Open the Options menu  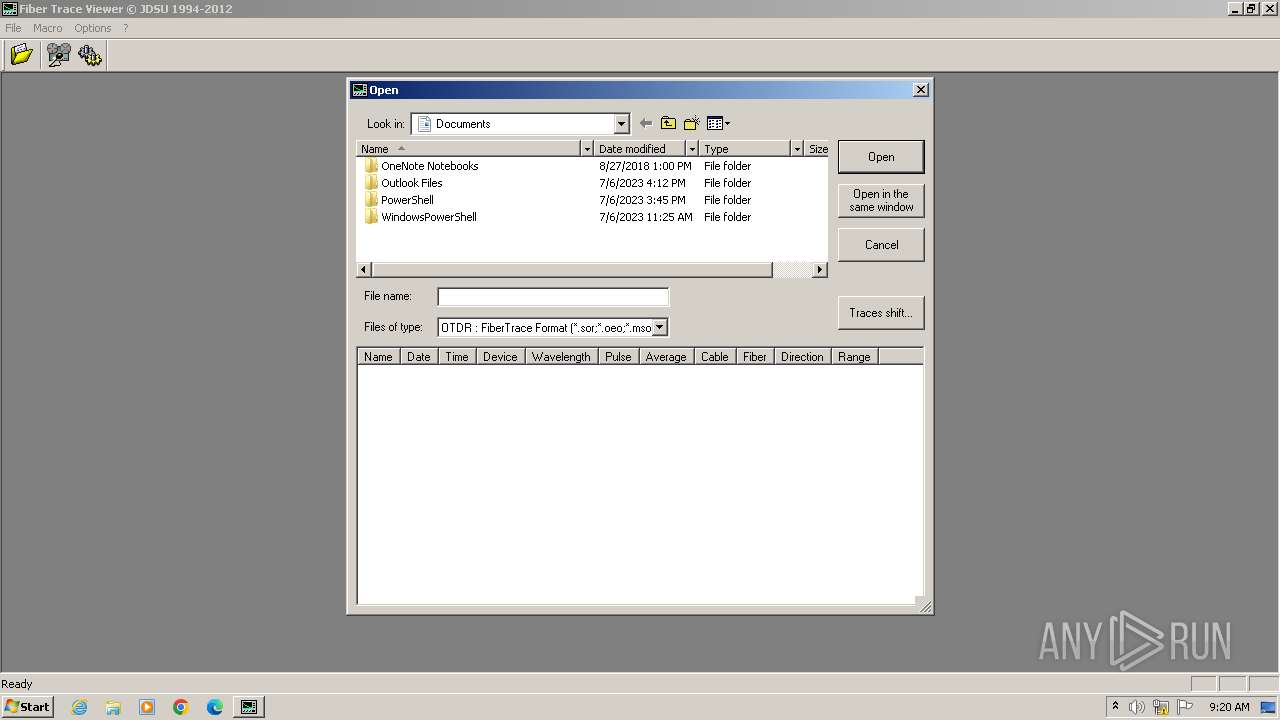click(92, 28)
